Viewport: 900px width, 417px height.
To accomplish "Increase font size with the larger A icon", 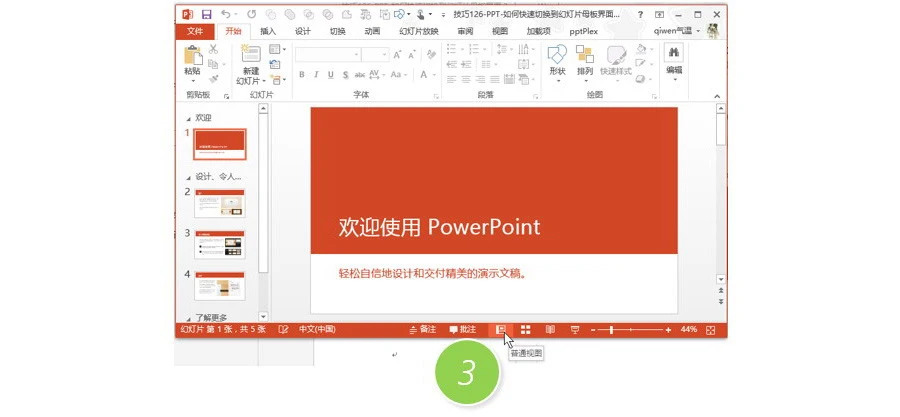I will click(x=397, y=55).
